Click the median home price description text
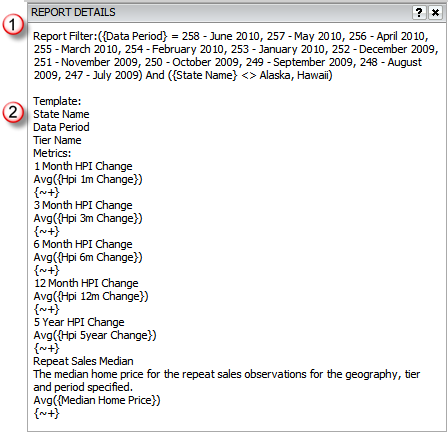 (227, 381)
